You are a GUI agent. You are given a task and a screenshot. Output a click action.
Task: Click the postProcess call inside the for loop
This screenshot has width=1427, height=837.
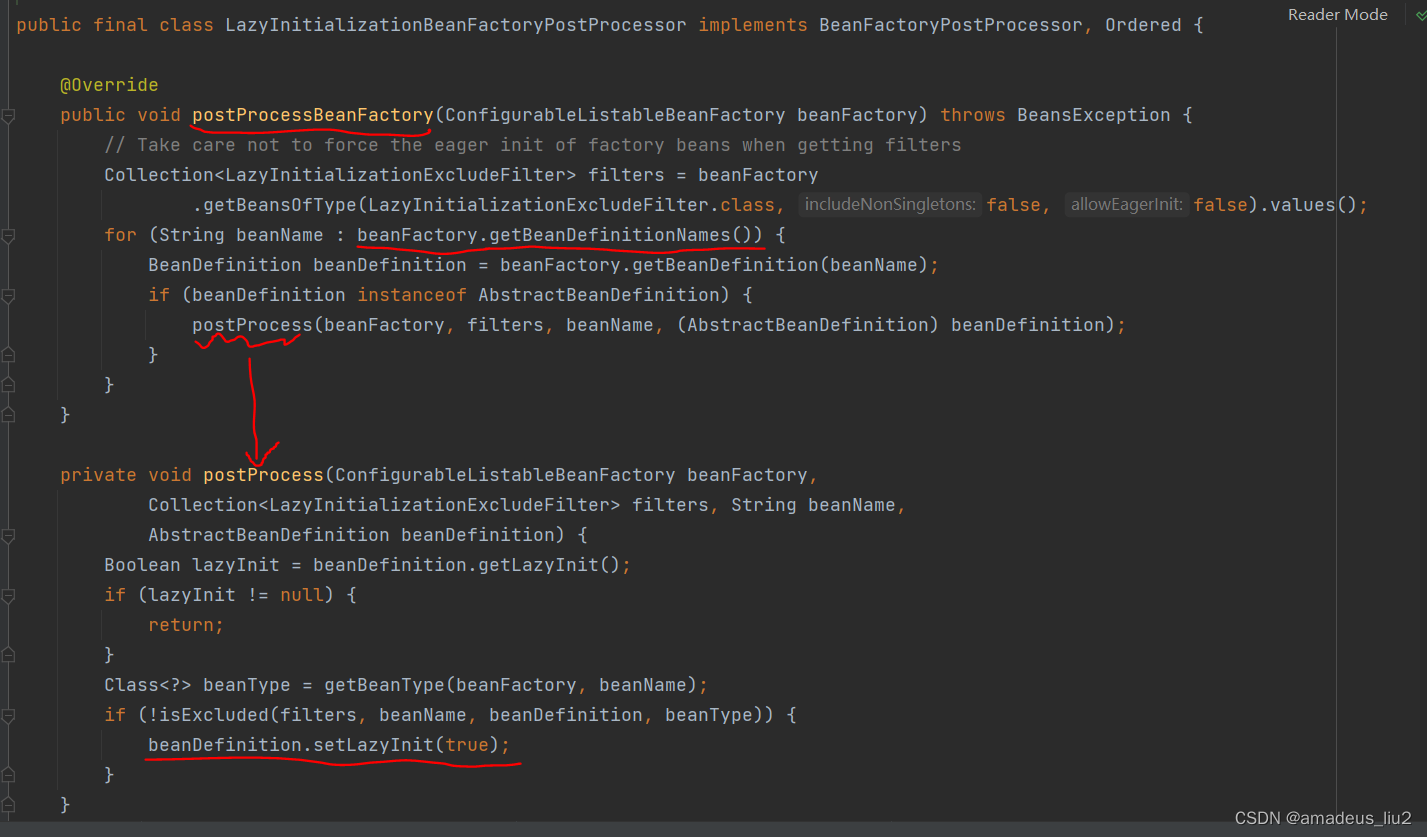(252, 325)
